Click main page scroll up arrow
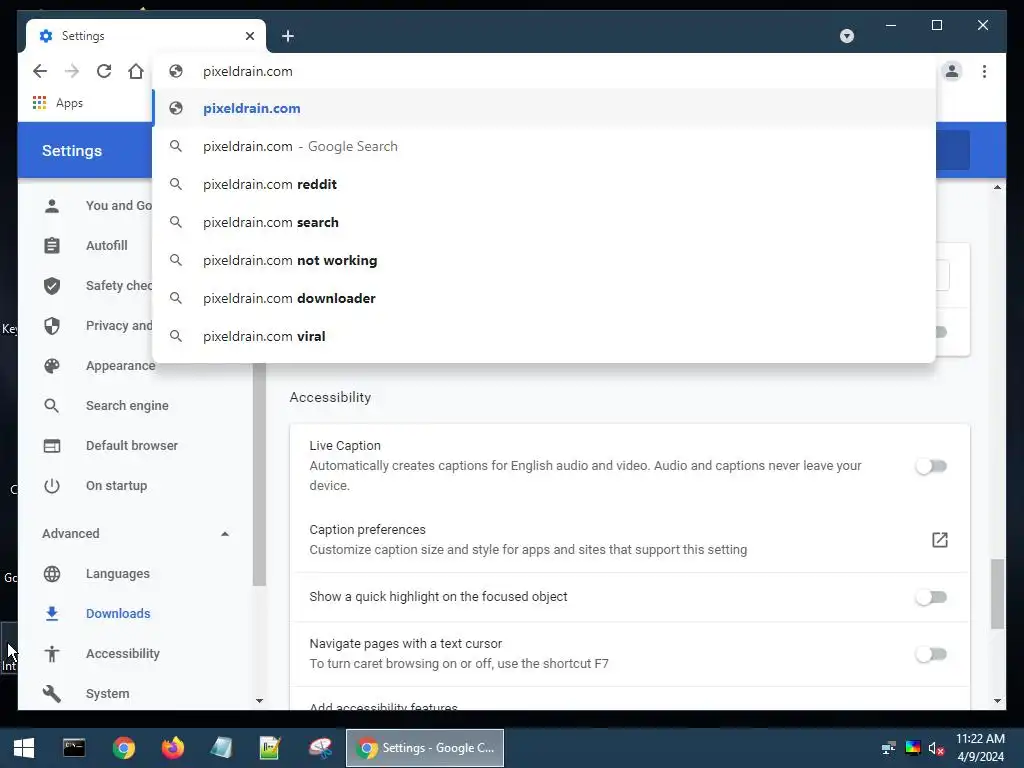The width and height of the screenshot is (1024, 768). coord(997,187)
